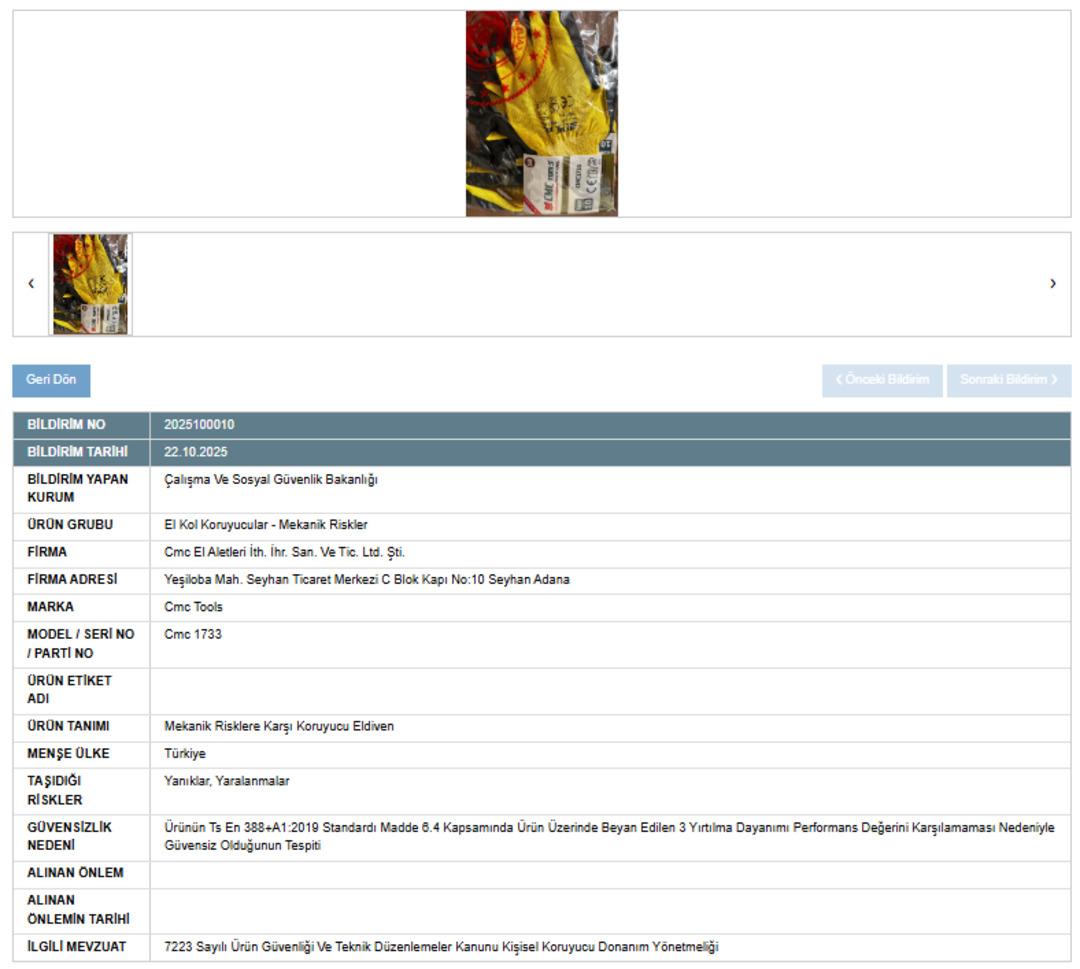
Task: Click the model value Cmc 1733
Action: pyautogui.click(x=192, y=634)
